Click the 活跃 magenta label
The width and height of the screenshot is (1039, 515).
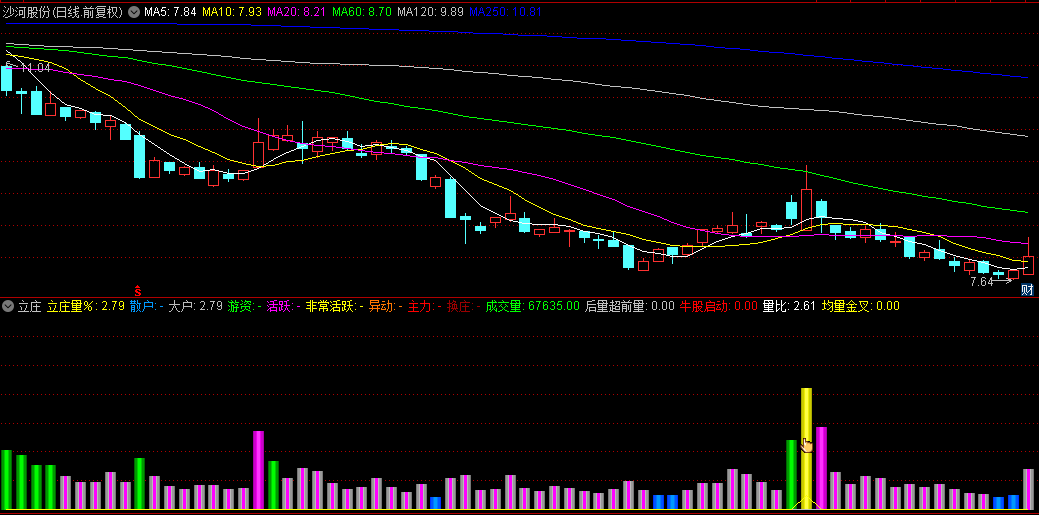tap(284, 306)
